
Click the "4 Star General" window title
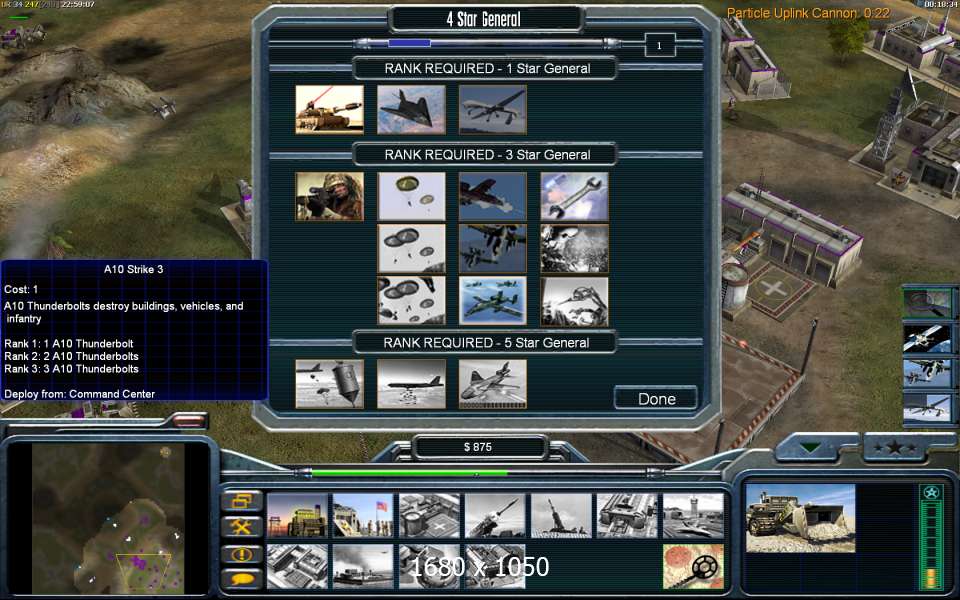[x=484, y=19]
